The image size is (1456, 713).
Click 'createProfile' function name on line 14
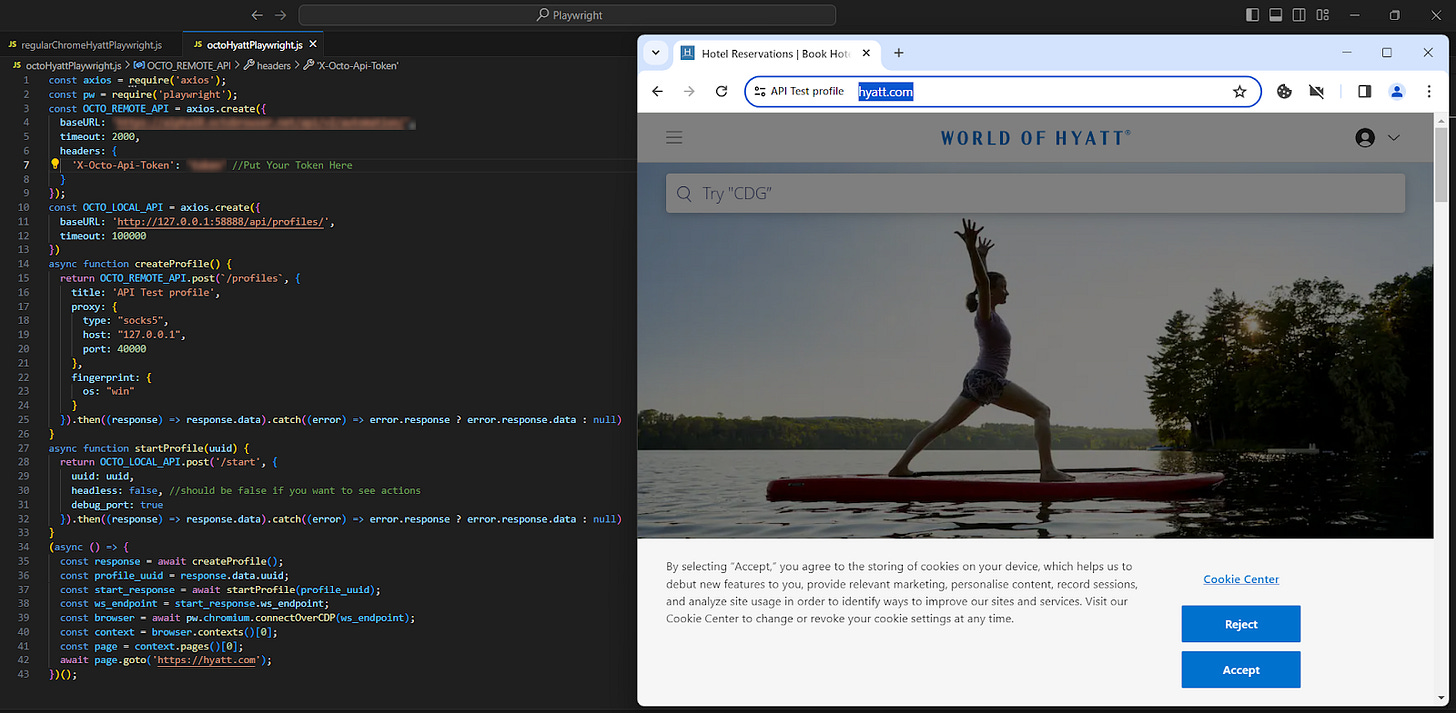click(x=172, y=264)
